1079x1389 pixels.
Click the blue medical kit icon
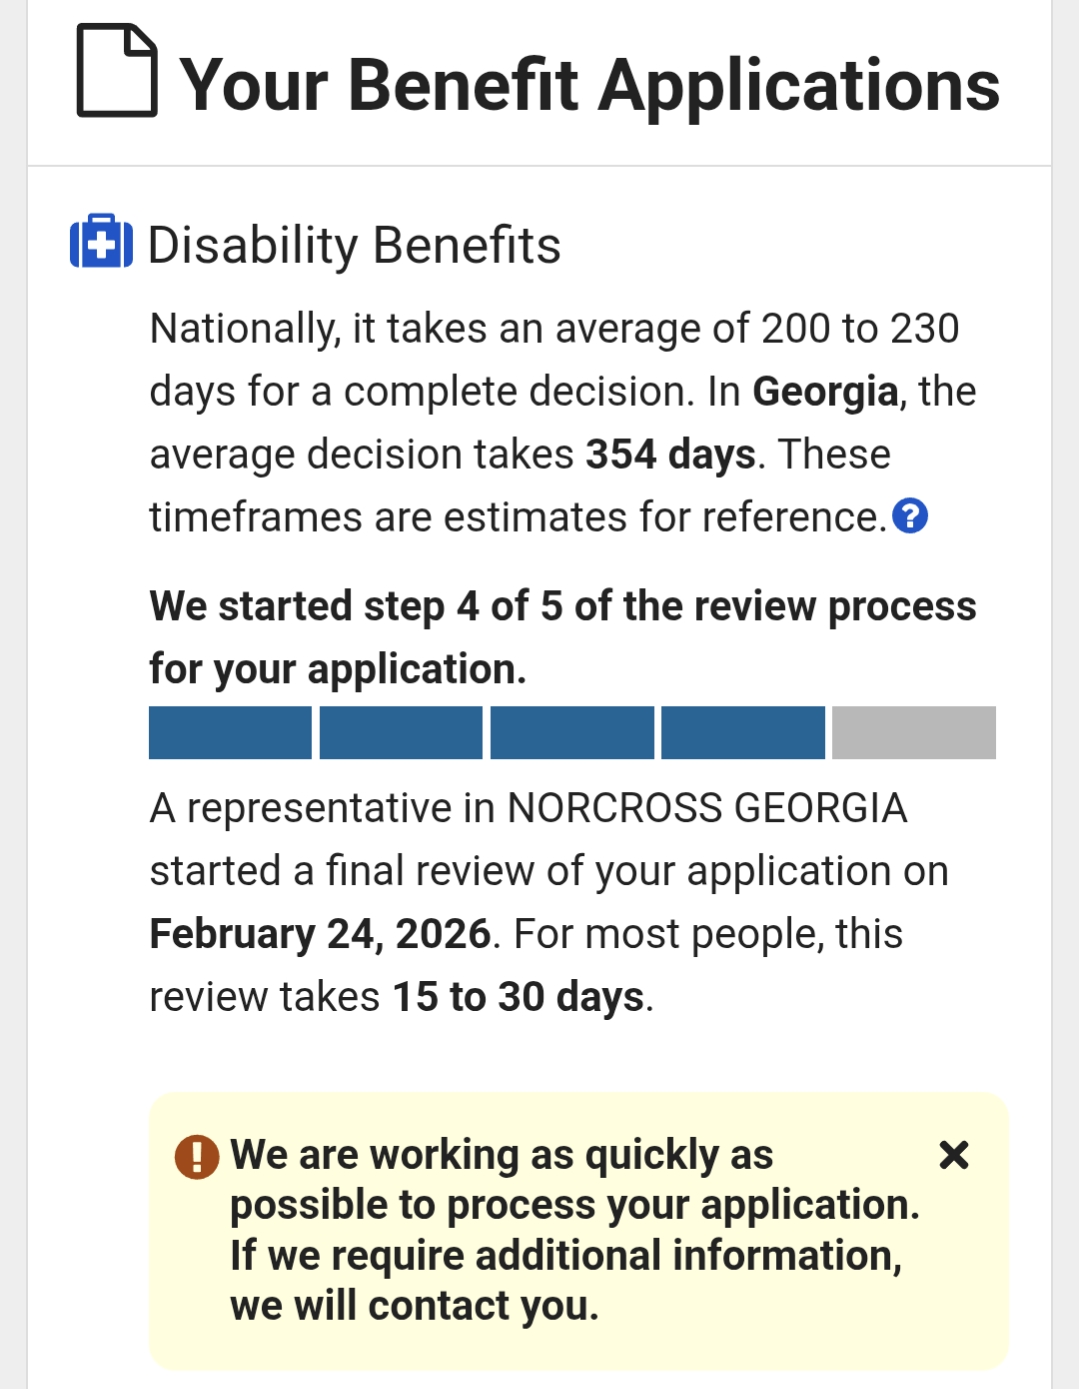tap(101, 241)
